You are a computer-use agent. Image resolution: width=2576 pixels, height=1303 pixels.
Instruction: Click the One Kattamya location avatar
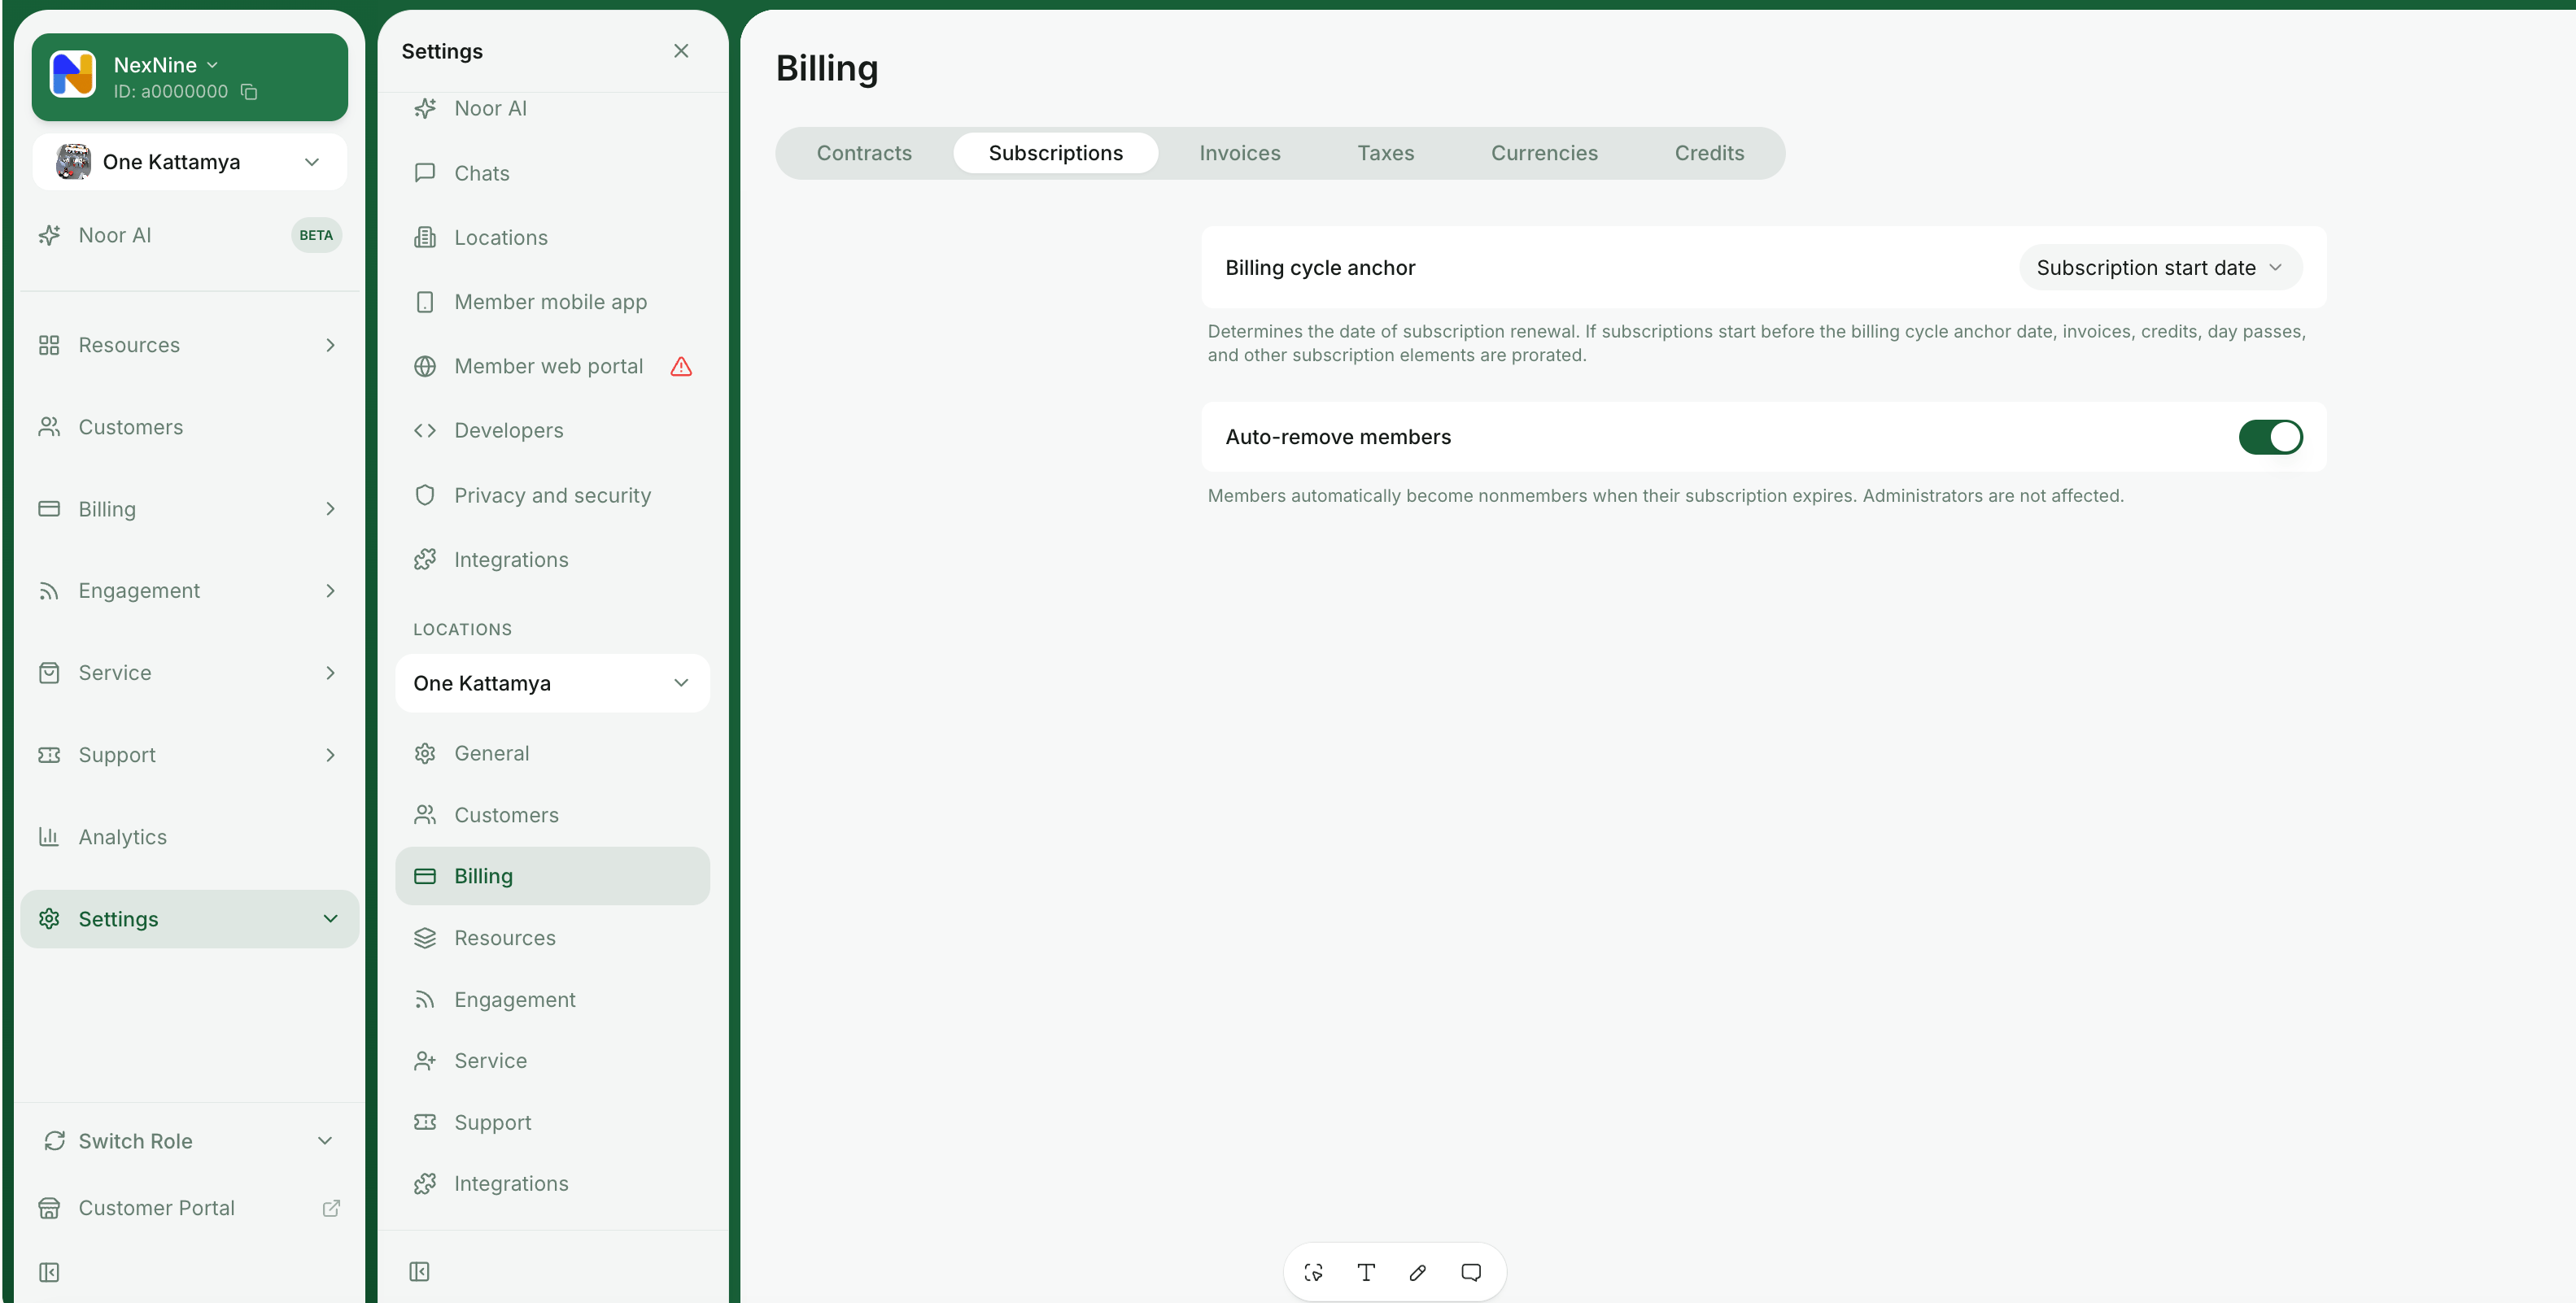pos(73,162)
